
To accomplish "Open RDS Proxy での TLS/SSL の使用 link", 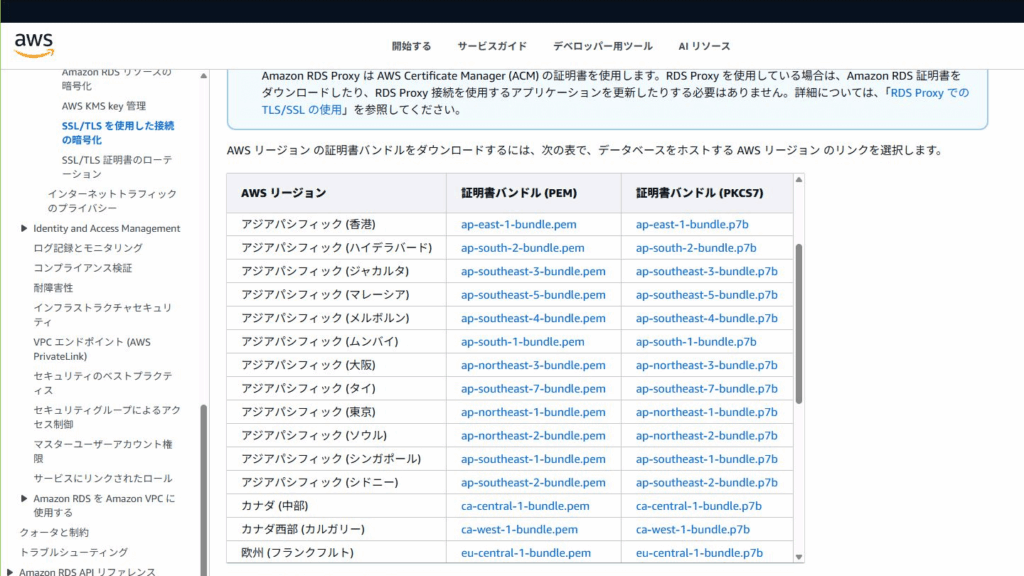I will [x=615, y=101].
